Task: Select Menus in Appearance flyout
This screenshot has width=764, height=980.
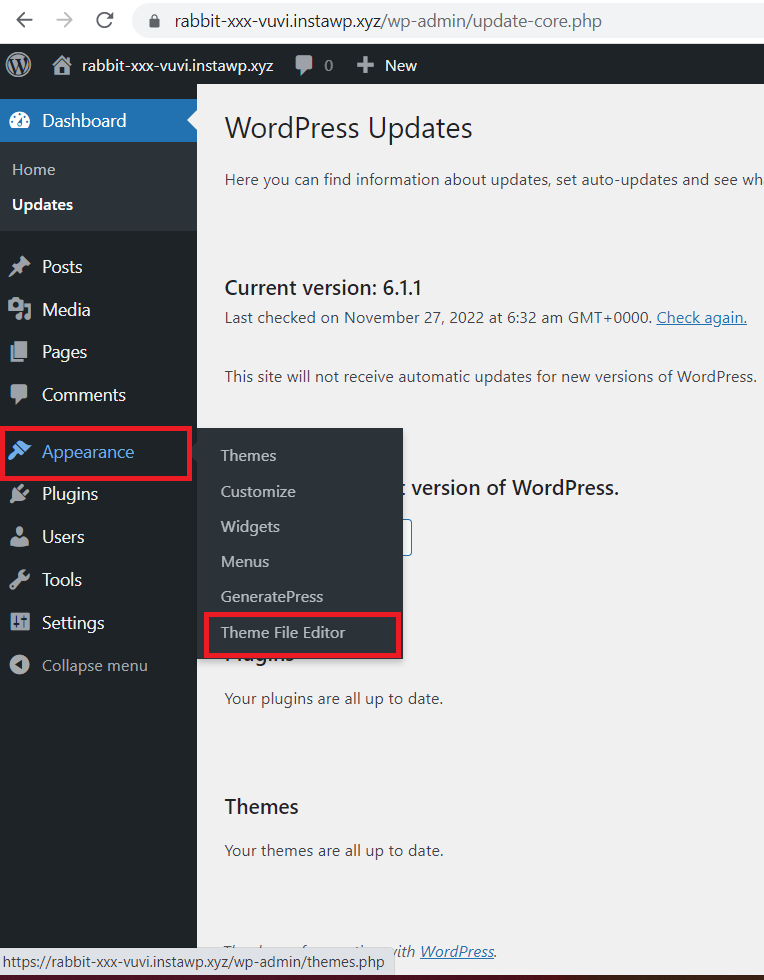Action: (245, 561)
